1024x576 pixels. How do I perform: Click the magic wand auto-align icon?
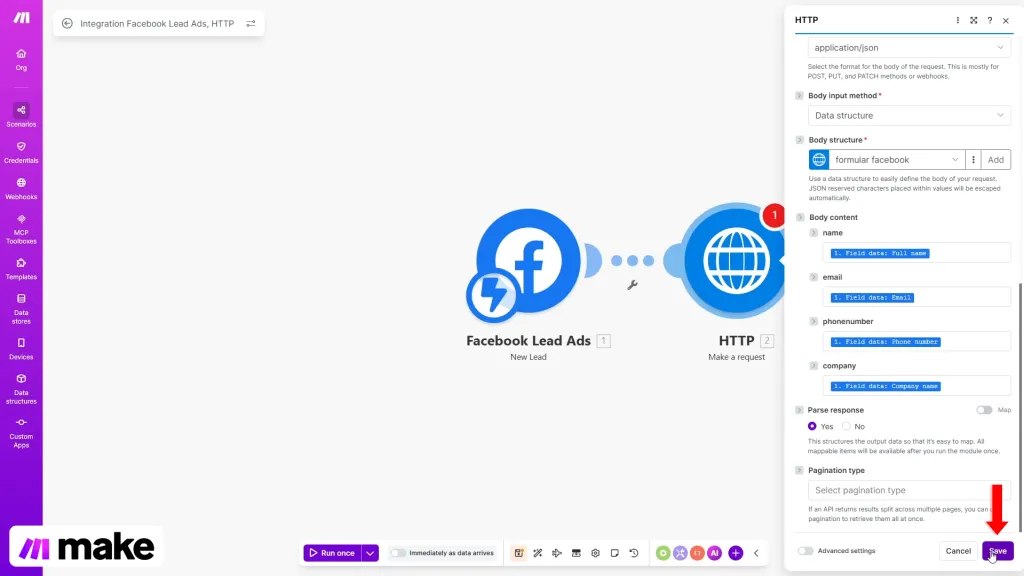click(x=537, y=553)
